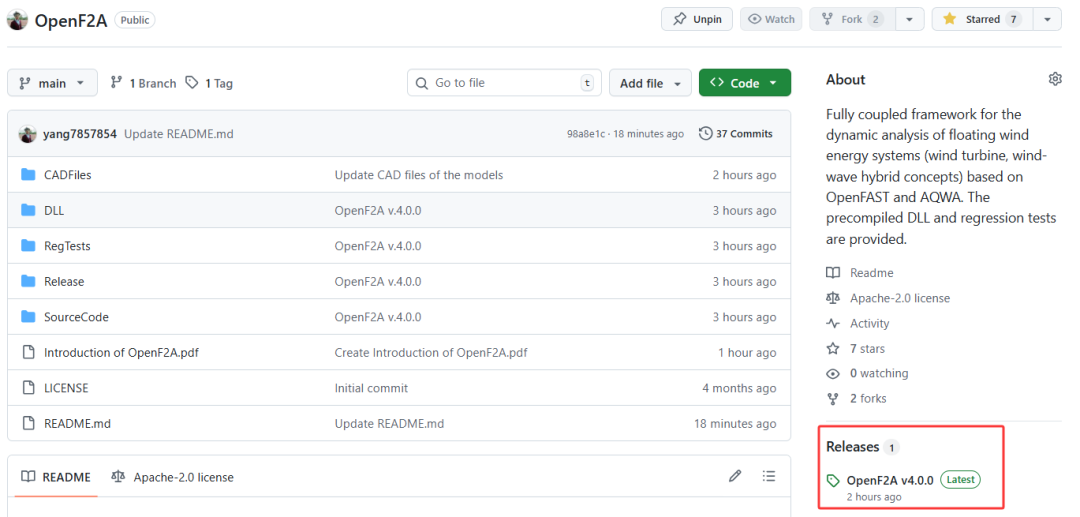Open the green Code dropdown
1080x517 pixels.
pyautogui.click(x=745, y=83)
